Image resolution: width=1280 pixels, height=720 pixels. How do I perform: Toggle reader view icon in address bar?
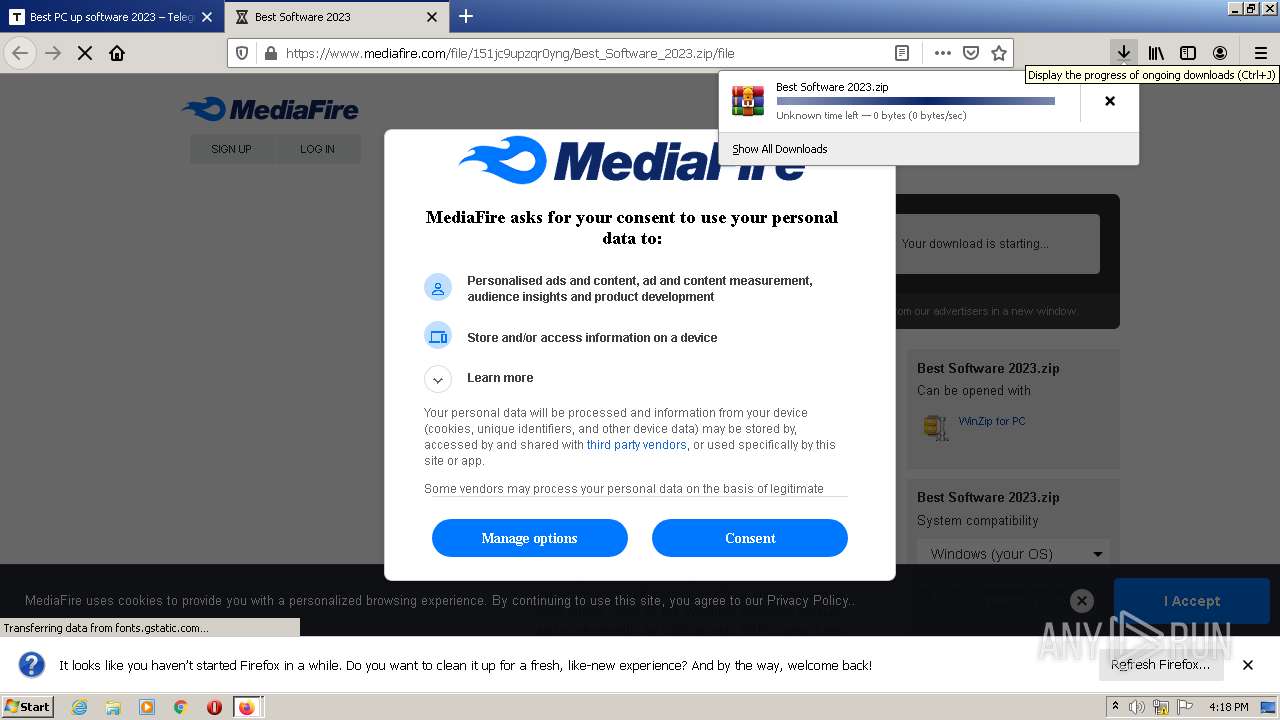click(902, 53)
